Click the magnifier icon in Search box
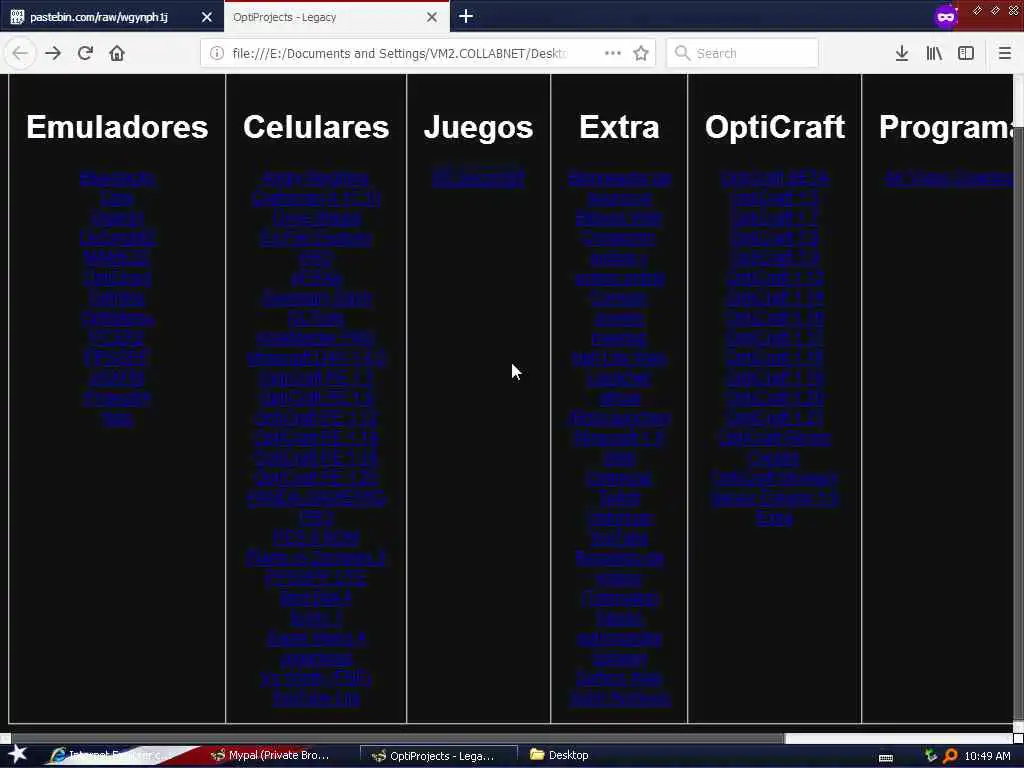Viewport: 1024px width, 768px height. (682, 53)
